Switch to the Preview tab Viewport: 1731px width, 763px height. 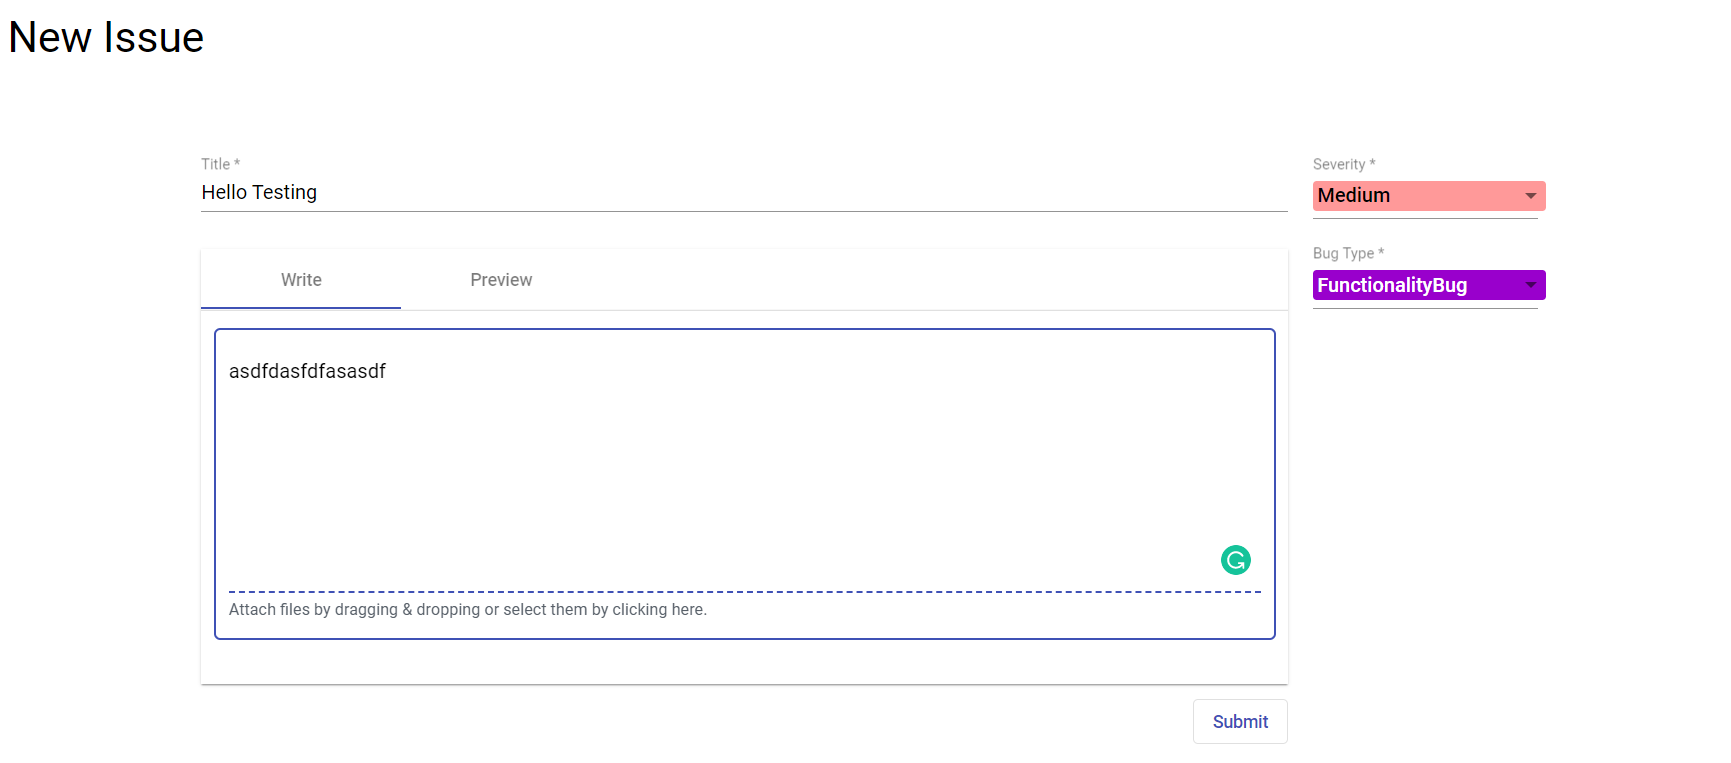tap(501, 280)
